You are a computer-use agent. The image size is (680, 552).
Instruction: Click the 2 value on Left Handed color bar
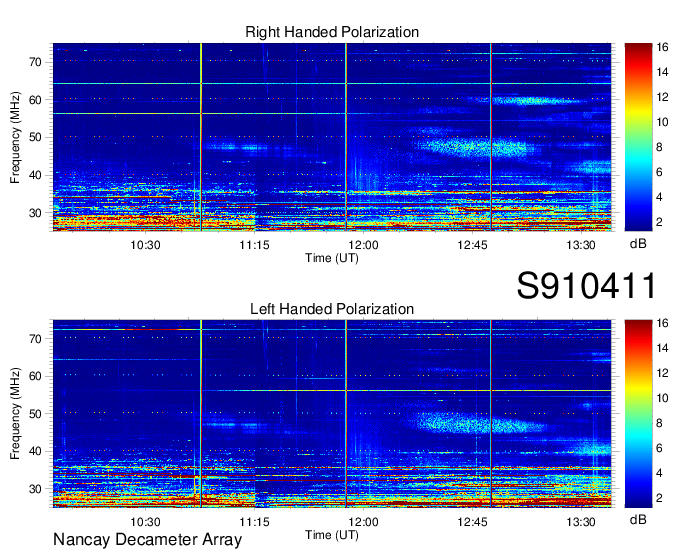coord(660,498)
